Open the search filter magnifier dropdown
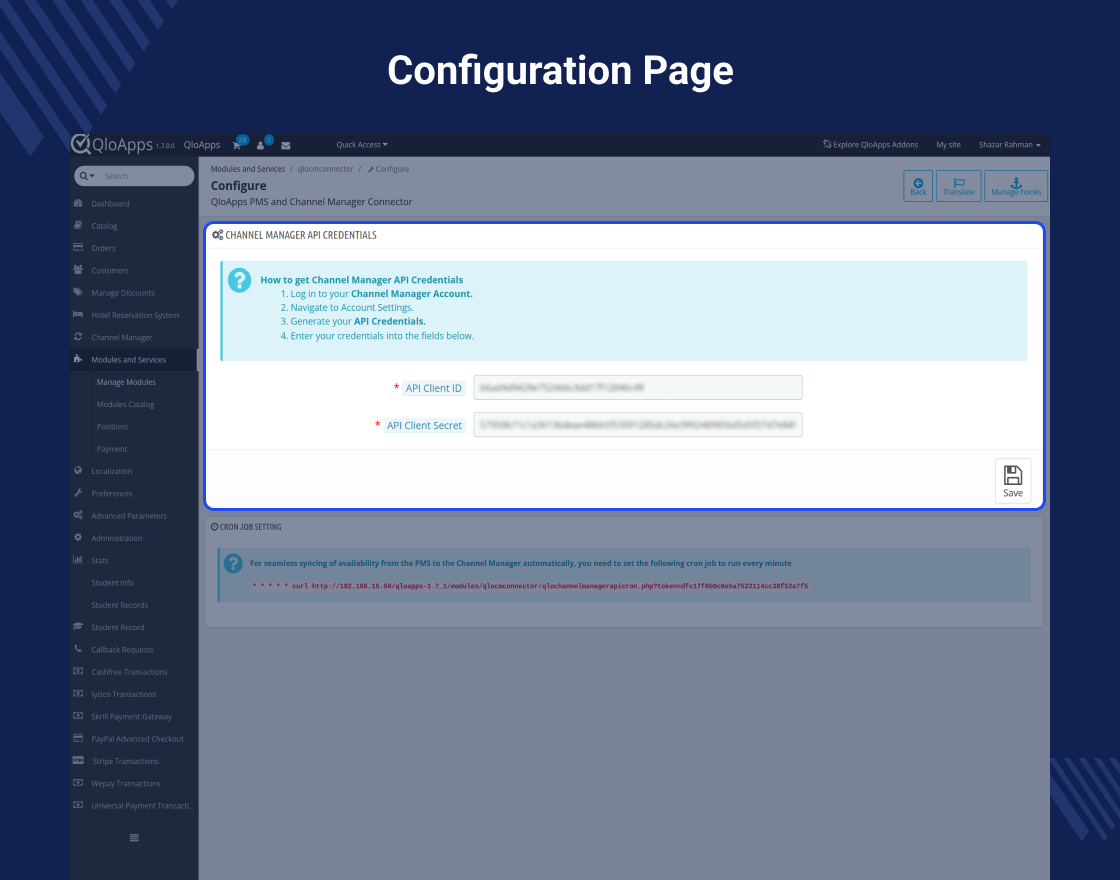Viewport: 1120px width, 880px height. 87,176
